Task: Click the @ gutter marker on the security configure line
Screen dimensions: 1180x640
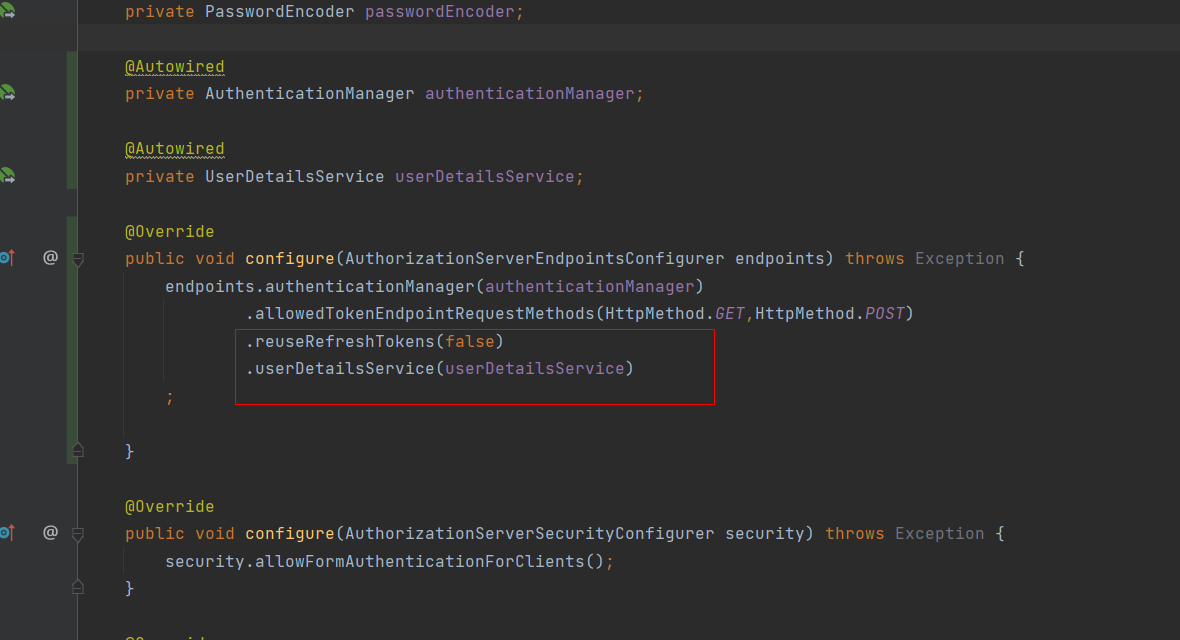Action: click(50, 533)
